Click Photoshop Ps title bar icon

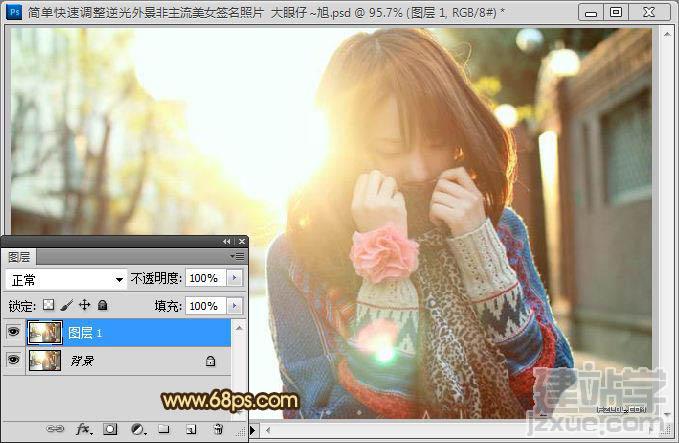point(14,12)
